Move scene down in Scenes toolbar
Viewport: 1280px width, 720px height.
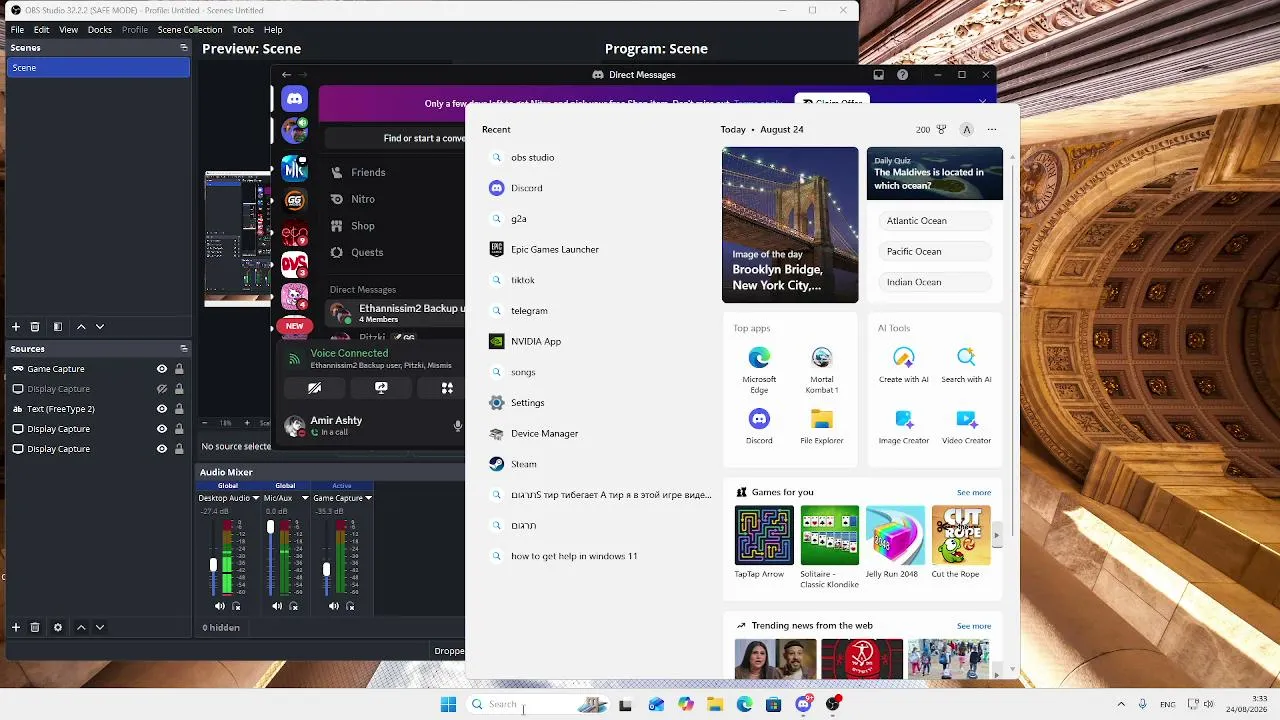[100, 327]
